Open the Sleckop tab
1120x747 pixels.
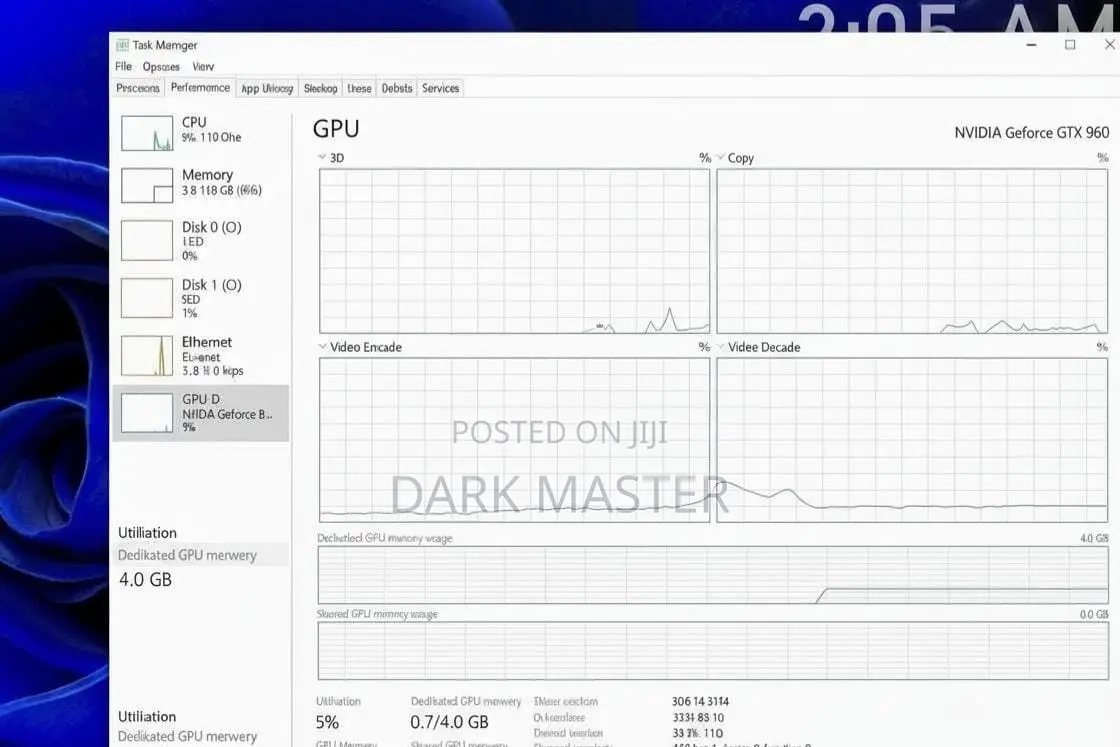320,89
